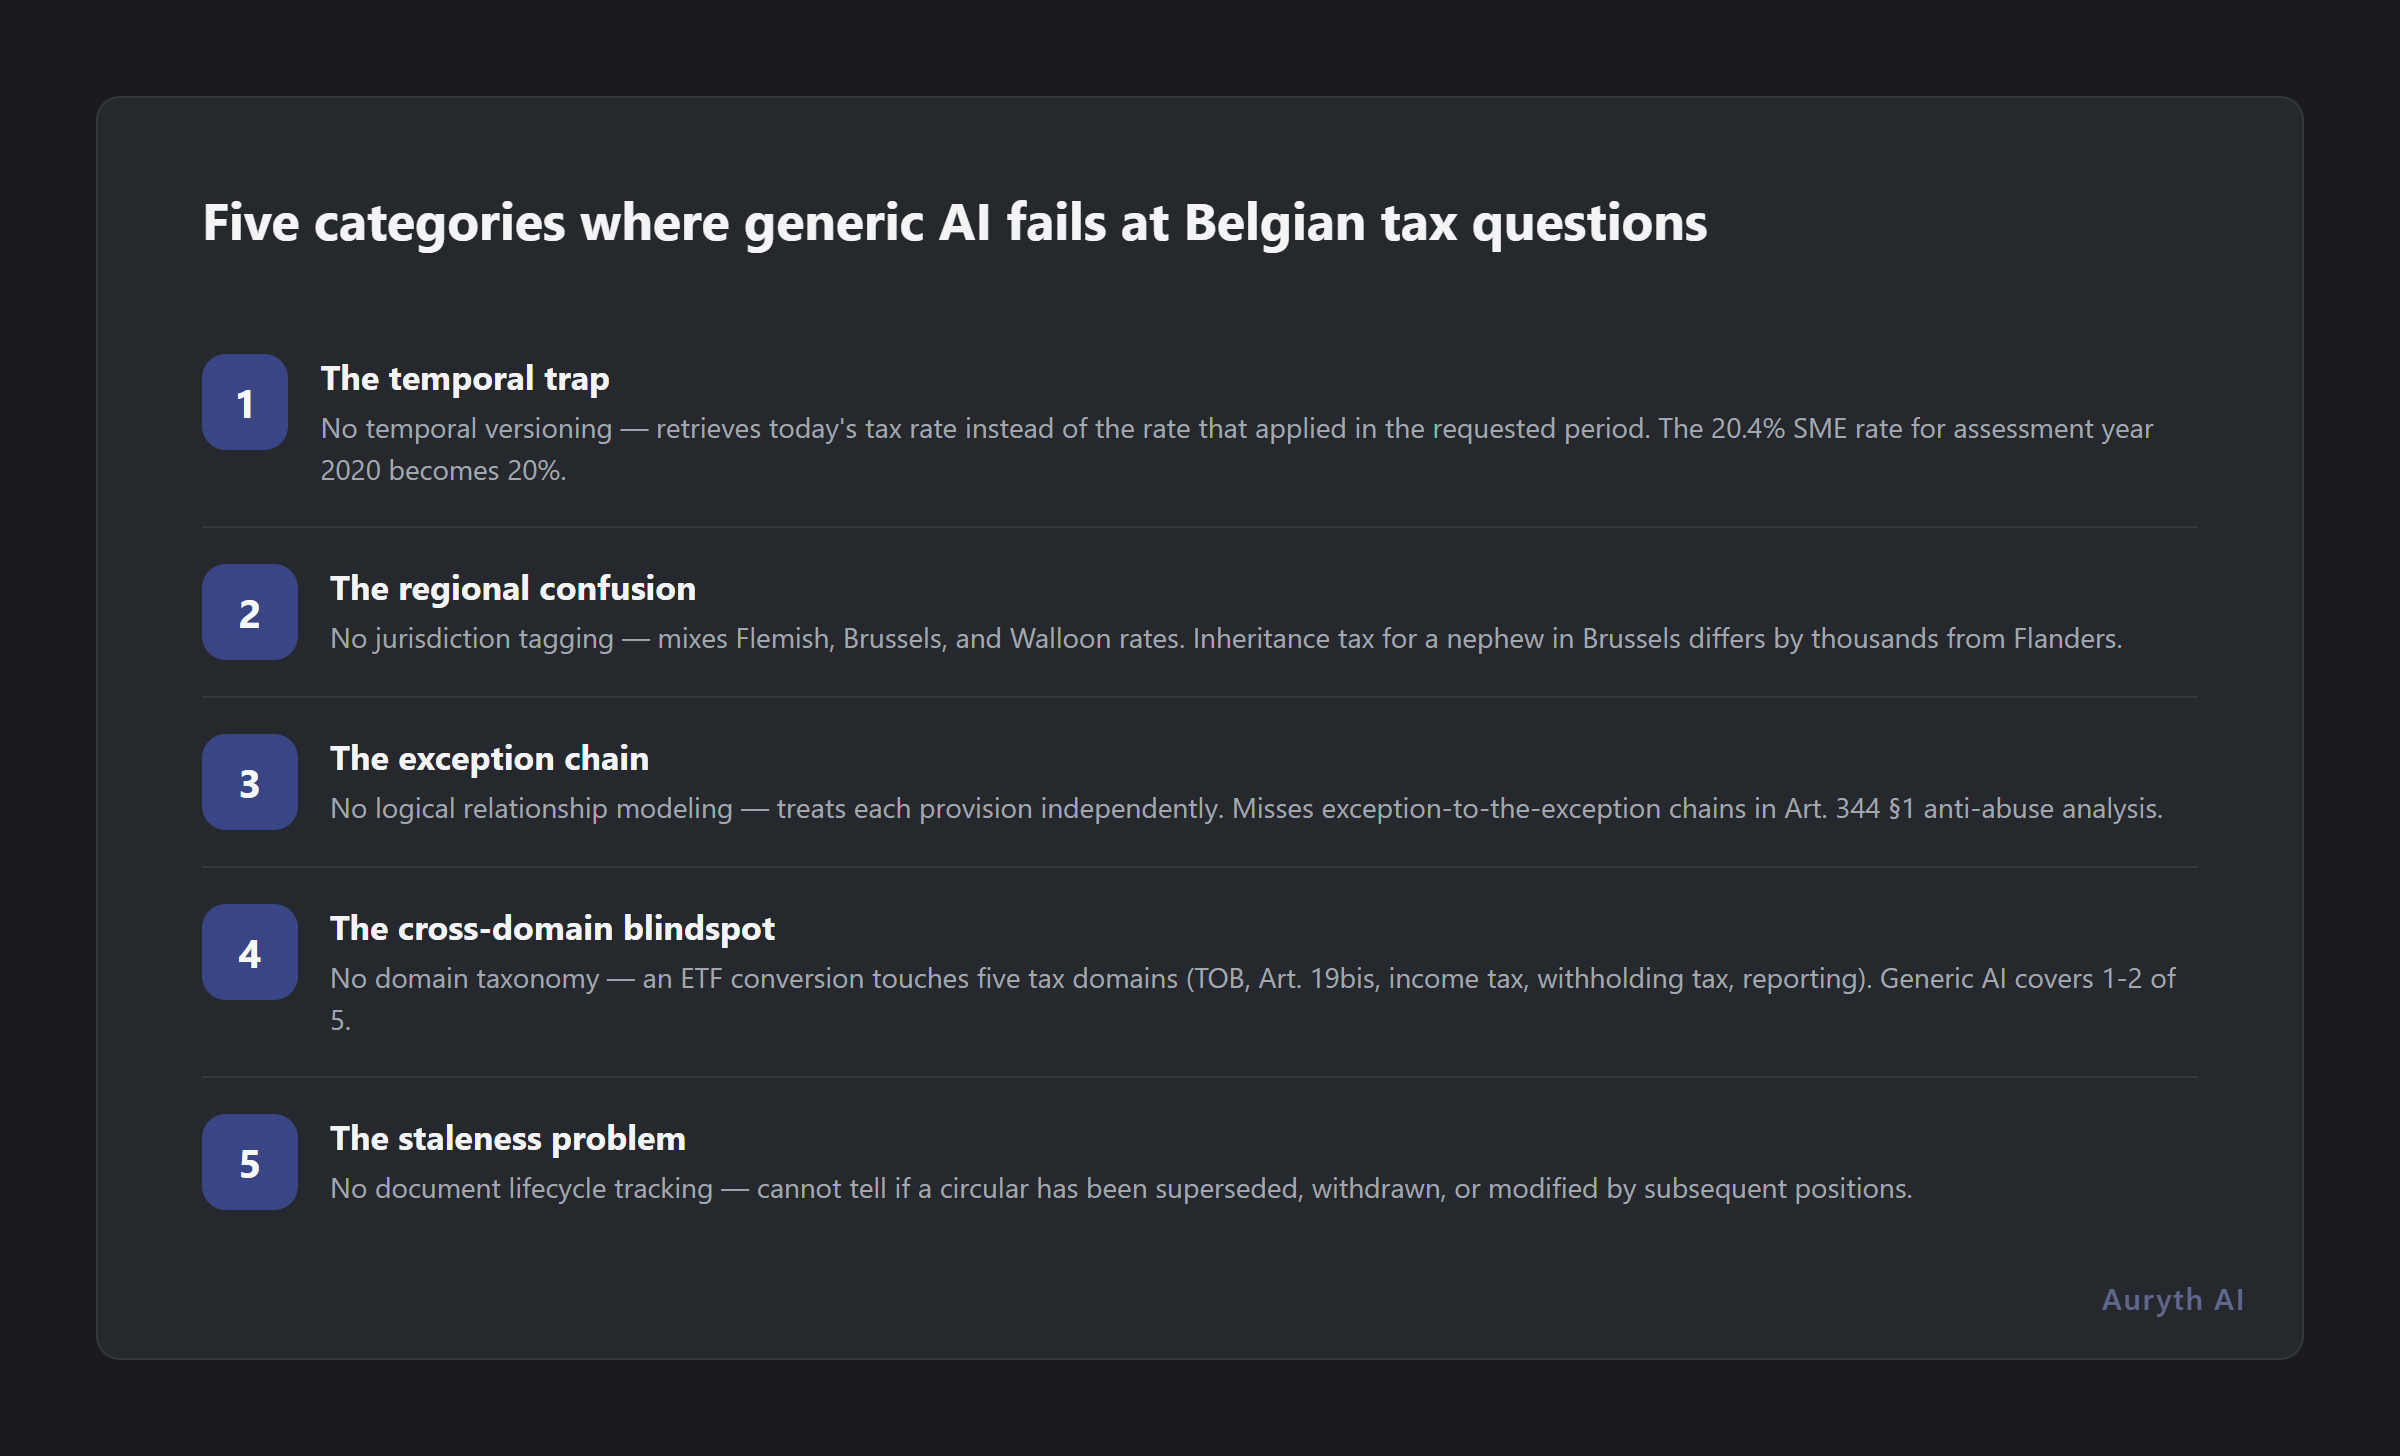Click the "Five categories" main title
The image size is (2400, 1456).
(x=954, y=222)
